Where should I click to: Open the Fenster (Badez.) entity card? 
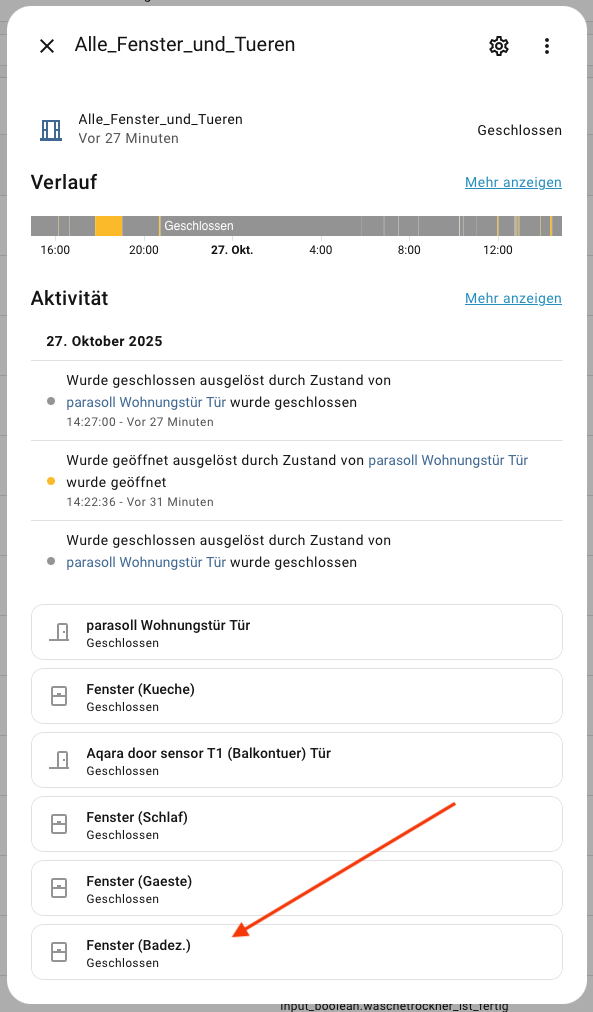click(297, 952)
